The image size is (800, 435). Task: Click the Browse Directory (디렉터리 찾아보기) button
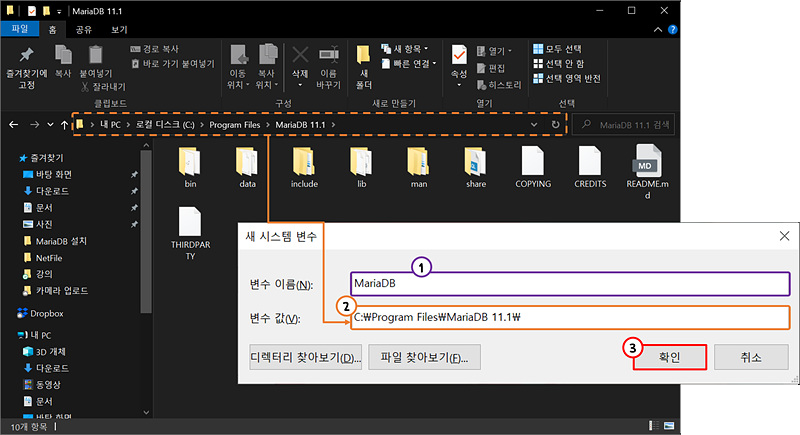[x=305, y=357]
